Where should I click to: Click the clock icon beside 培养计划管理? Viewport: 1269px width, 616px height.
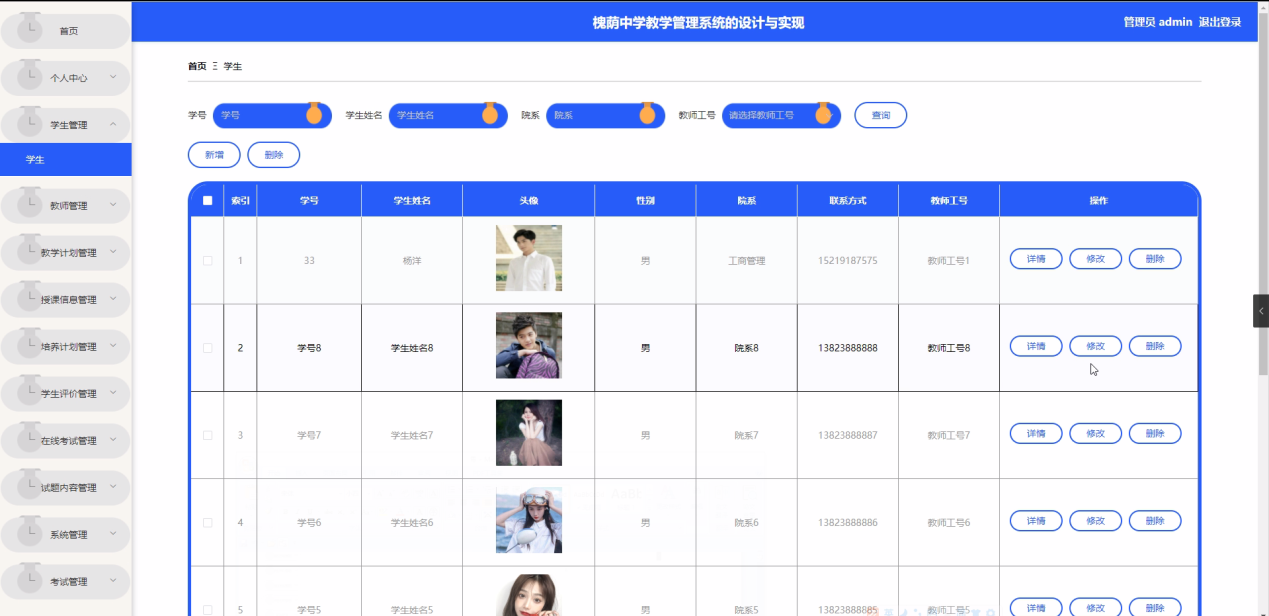(30, 342)
